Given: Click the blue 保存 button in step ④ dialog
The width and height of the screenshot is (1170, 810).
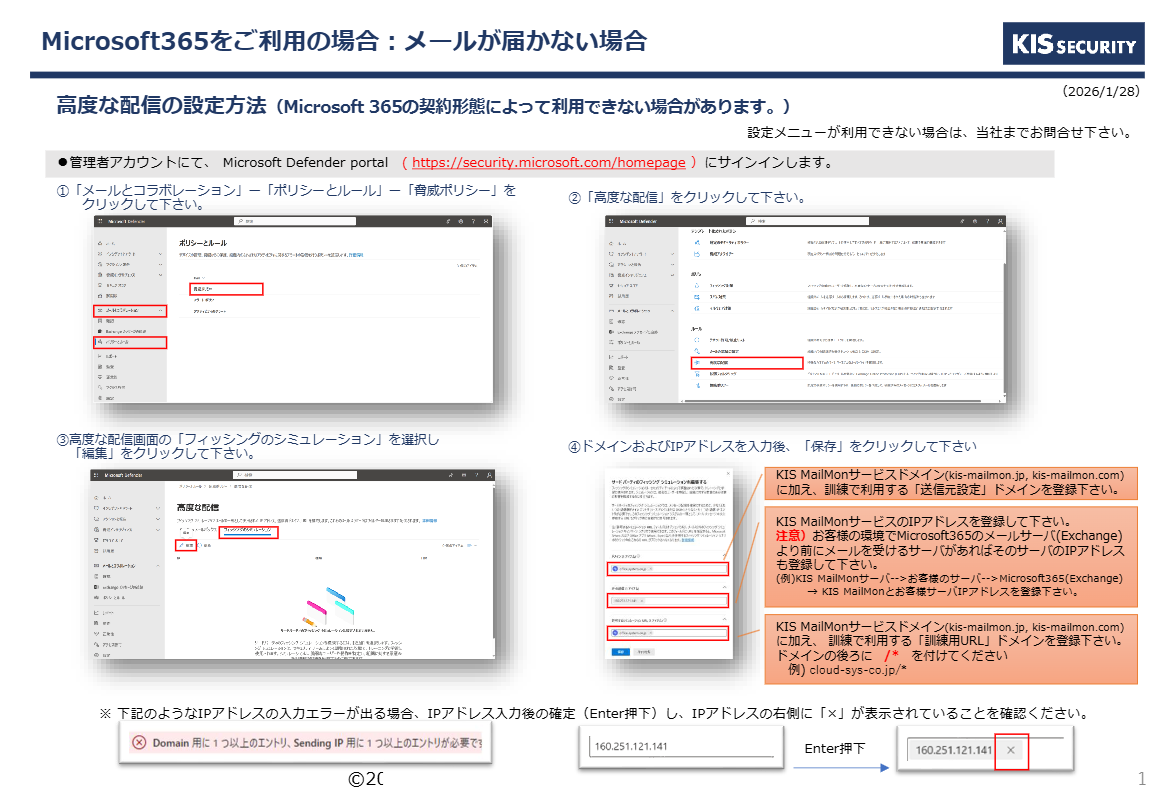Looking at the screenshot, I should coord(620,652).
